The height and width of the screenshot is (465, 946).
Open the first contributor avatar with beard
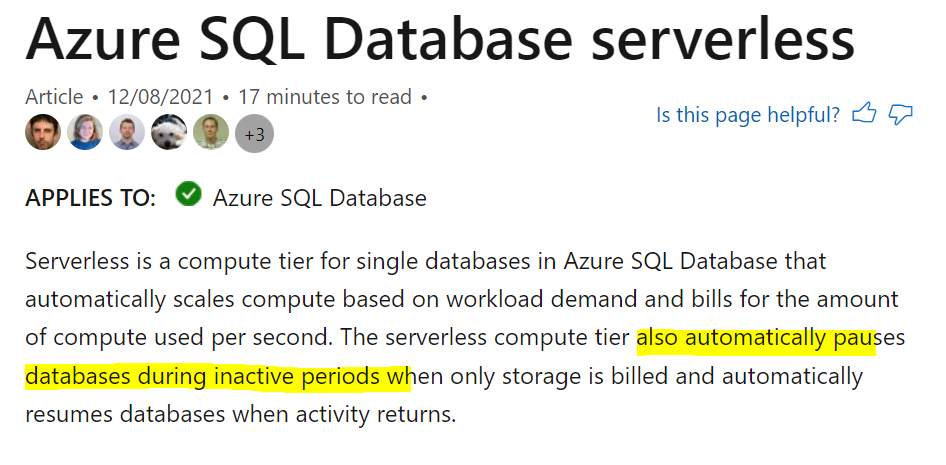(x=43, y=133)
